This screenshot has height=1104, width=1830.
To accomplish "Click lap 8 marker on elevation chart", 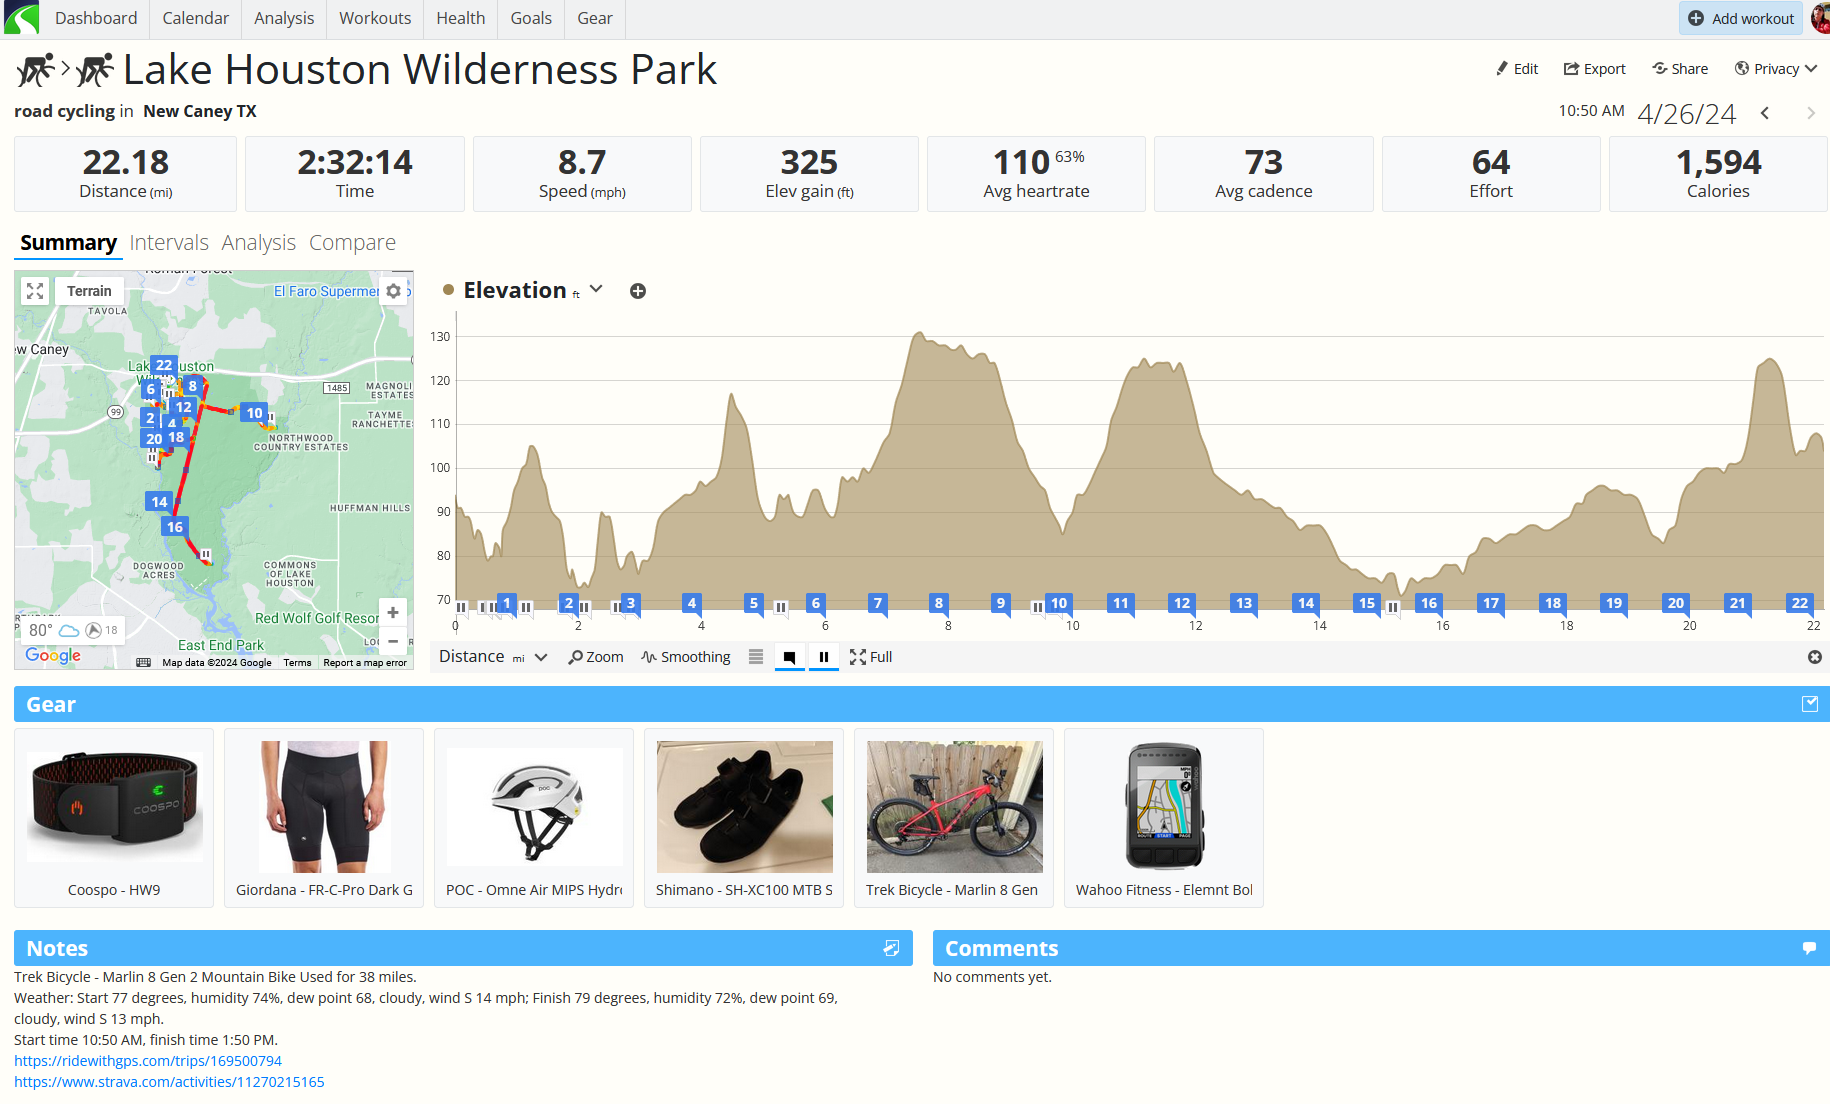I will click(938, 603).
